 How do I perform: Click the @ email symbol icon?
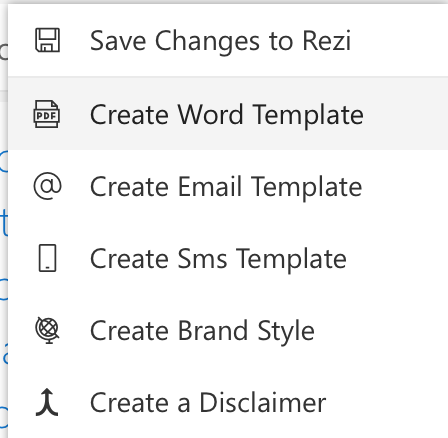pyautogui.click(x=47, y=186)
